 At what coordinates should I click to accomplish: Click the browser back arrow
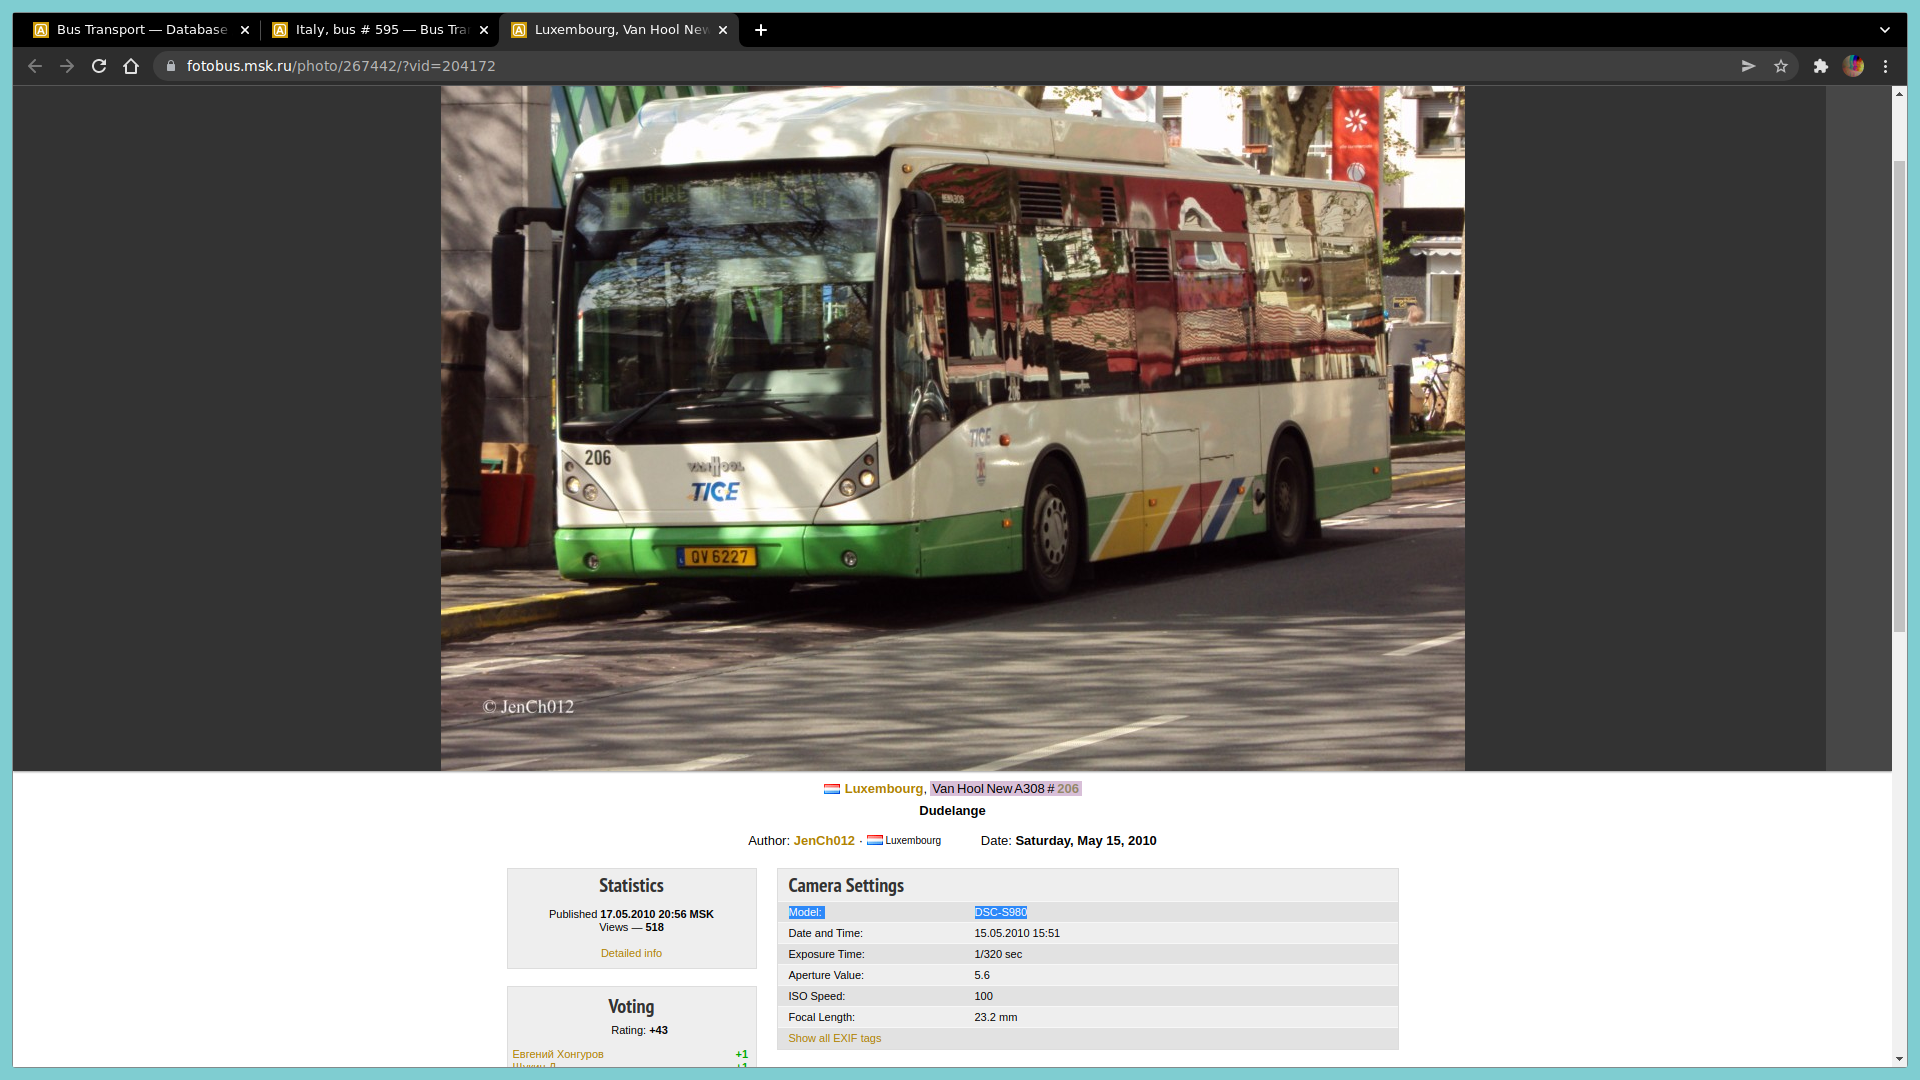pyautogui.click(x=35, y=66)
